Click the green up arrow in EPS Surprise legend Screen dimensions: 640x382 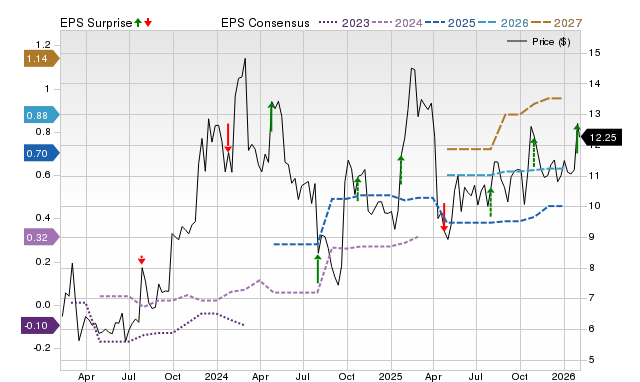(x=138, y=22)
